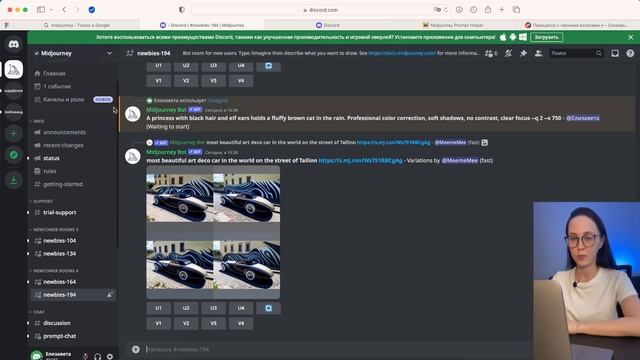640x360 pixels.
Task: Regenerate images with the lower blue refresh button
Action: [x=268, y=308]
